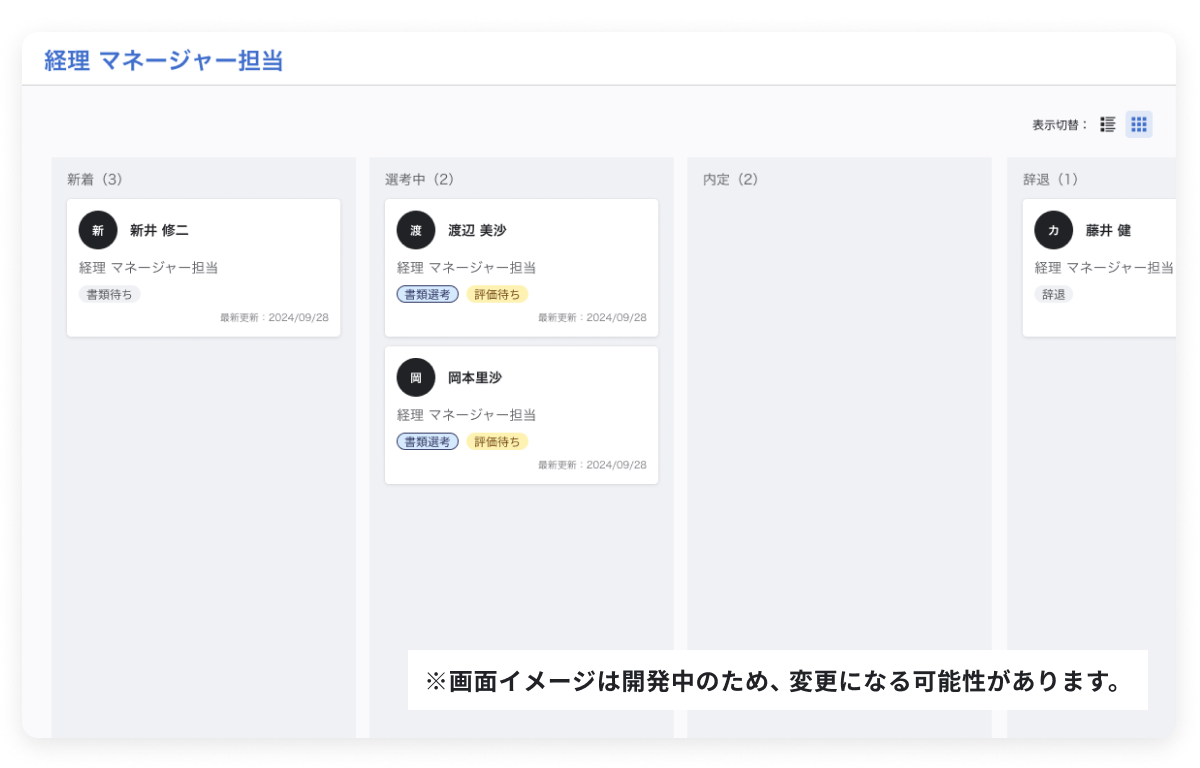Toggle the 評価待ち tag on 渡辺 美沙's card

[497, 294]
